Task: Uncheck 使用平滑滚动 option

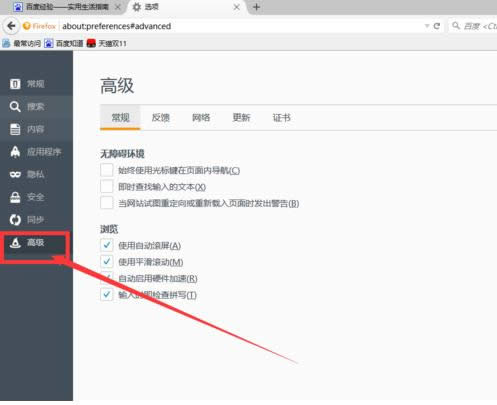Action: coord(107,261)
